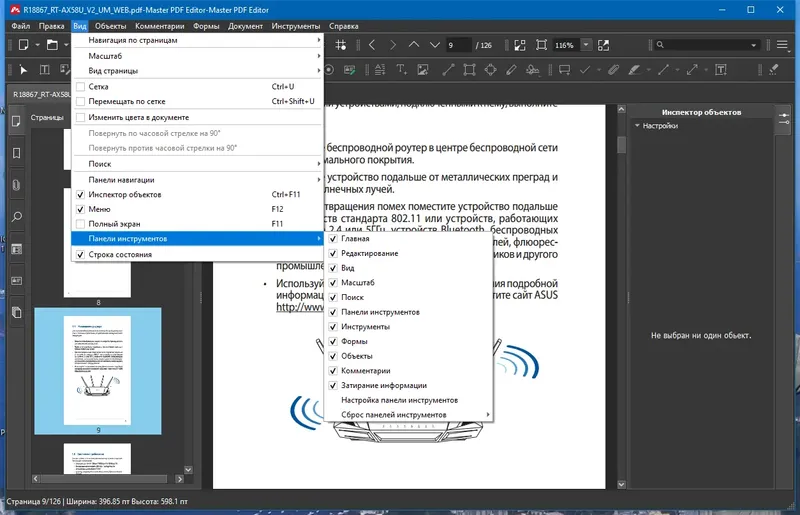
Task: Open the Документ menu
Action: 245,25
